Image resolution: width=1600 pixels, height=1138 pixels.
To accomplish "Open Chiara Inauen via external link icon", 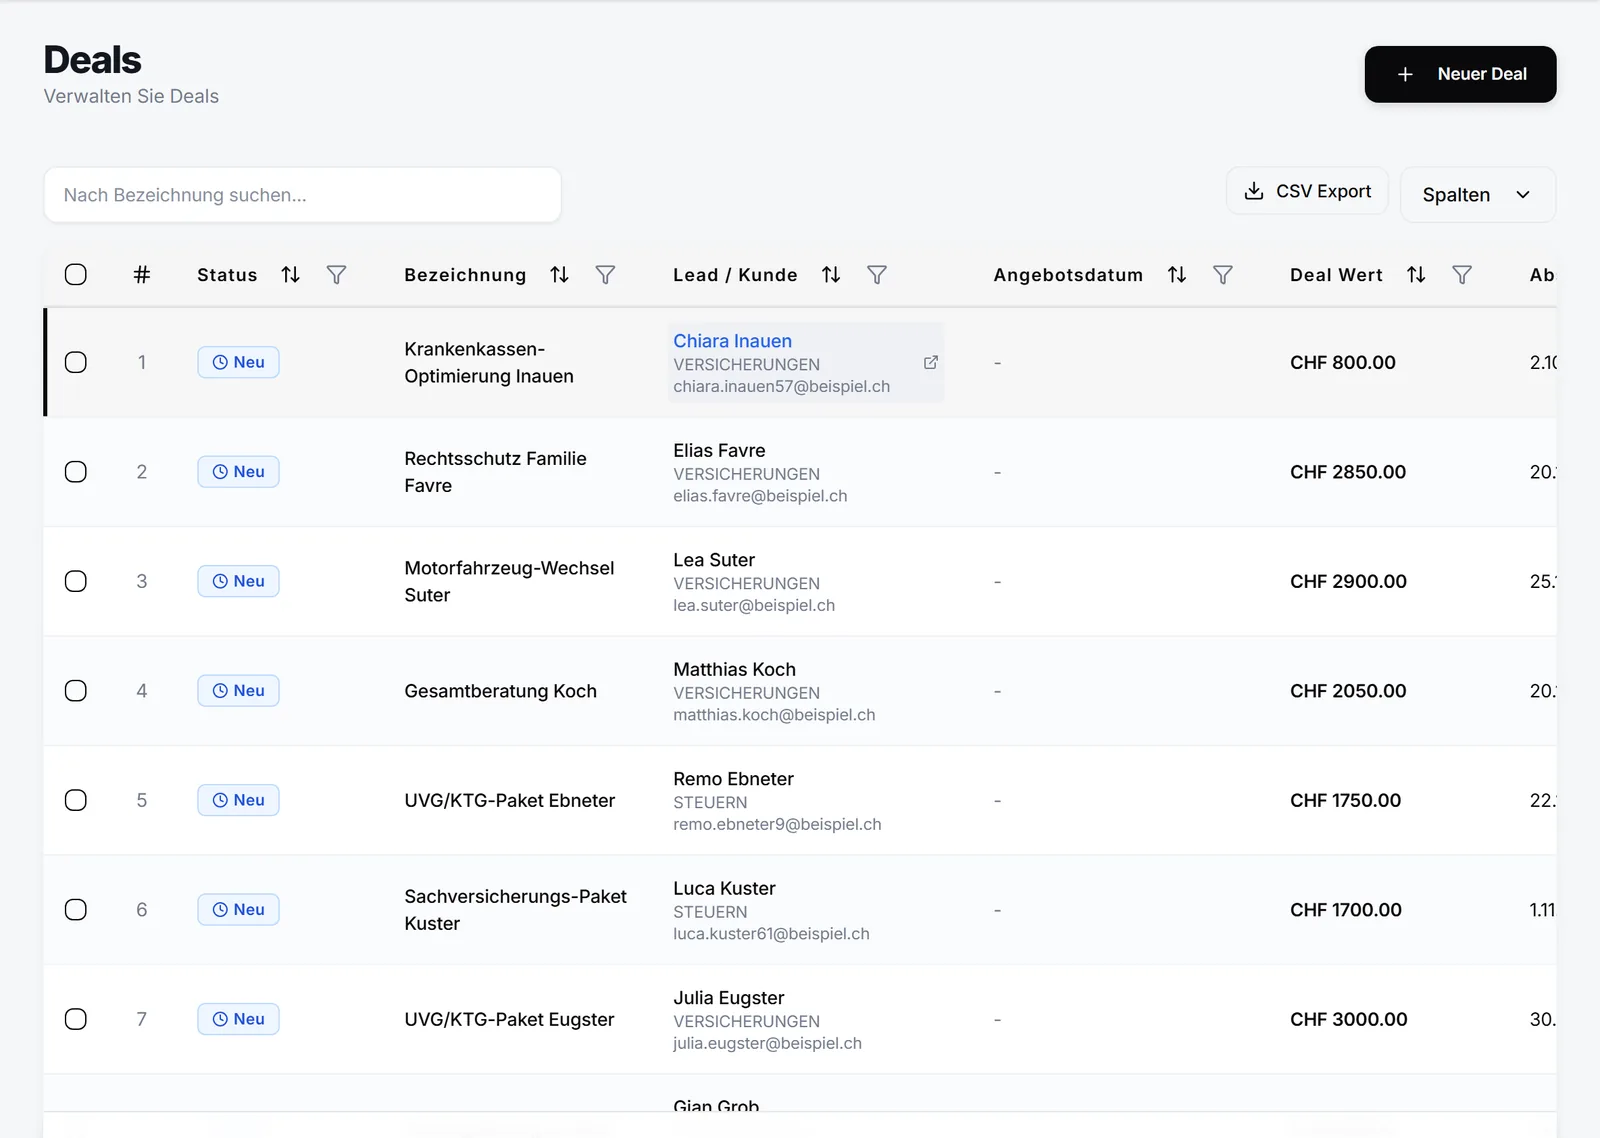I will point(931,362).
